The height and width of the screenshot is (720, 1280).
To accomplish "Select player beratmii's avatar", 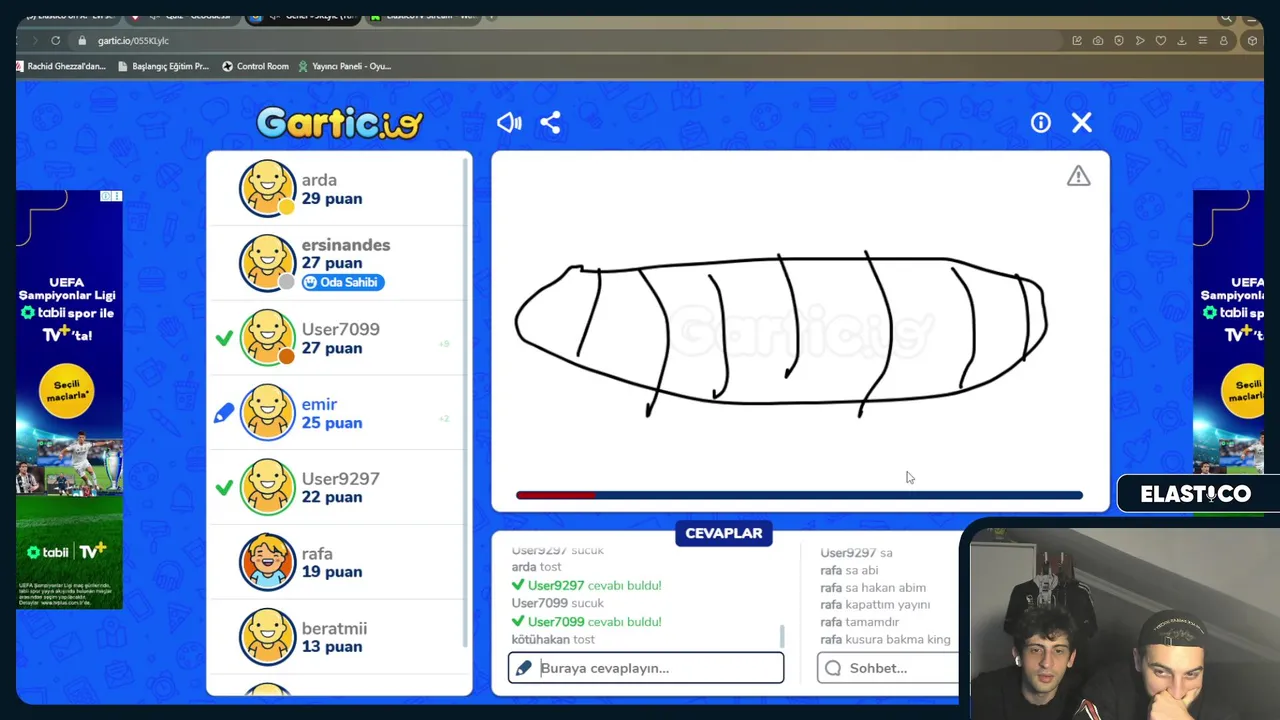I will (267, 637).
